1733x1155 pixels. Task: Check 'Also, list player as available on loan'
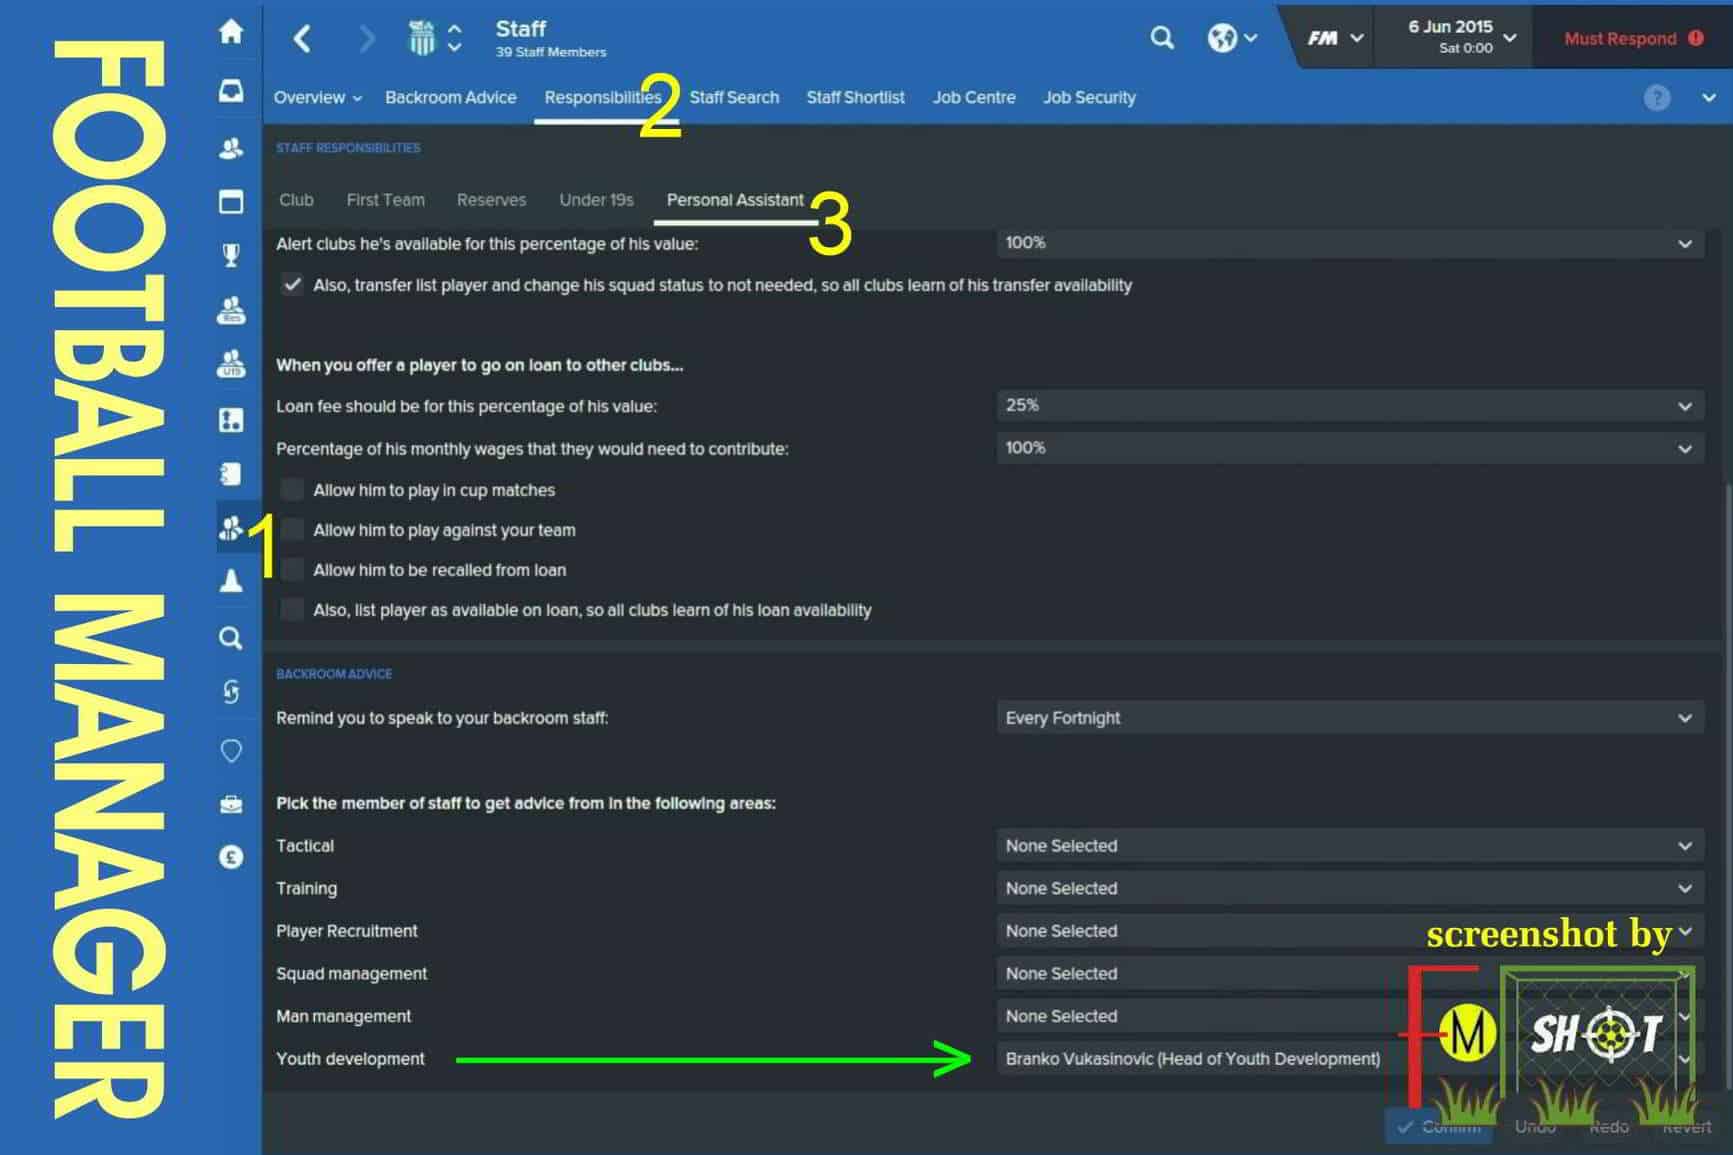tap(291, 610)
